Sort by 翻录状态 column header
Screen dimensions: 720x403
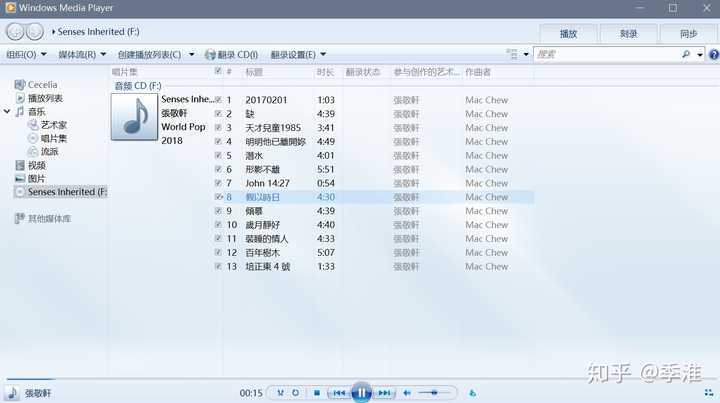click(363, 72)
